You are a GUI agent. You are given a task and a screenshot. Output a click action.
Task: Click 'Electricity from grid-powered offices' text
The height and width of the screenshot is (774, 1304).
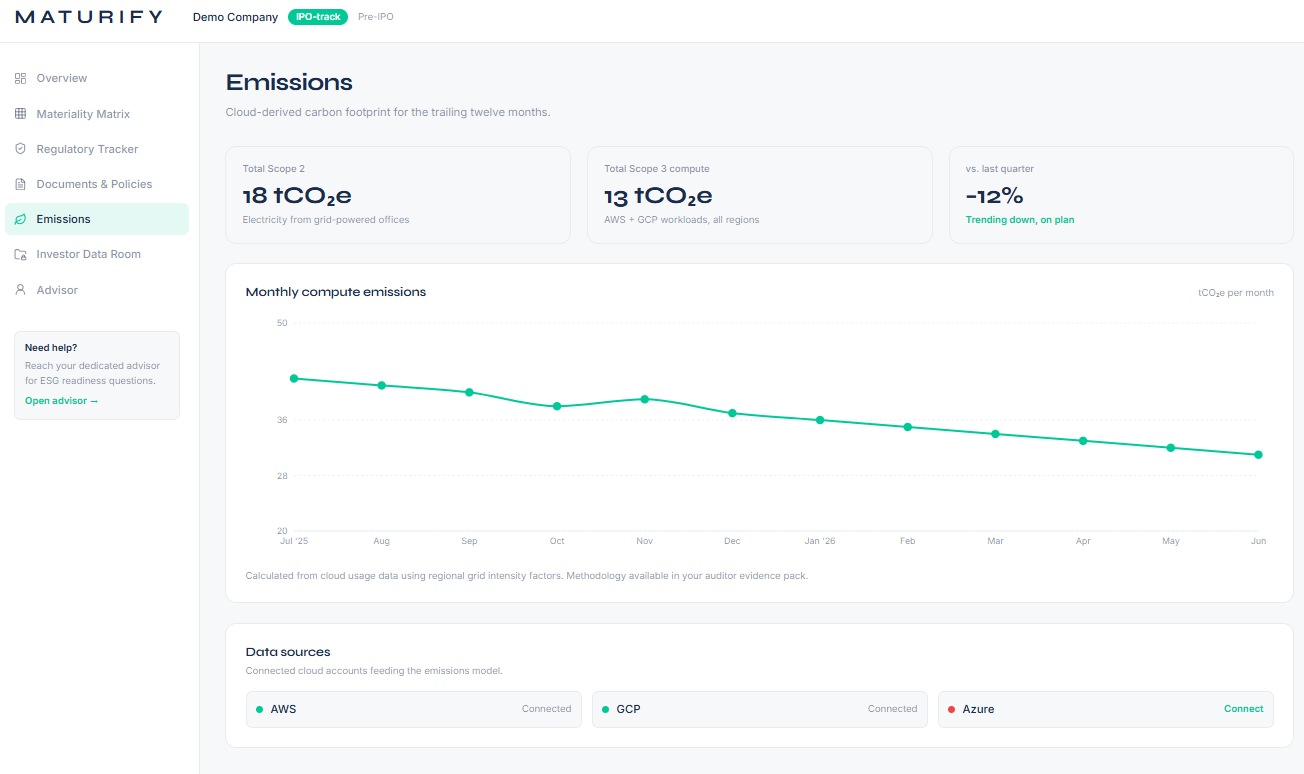coord(326,220)
